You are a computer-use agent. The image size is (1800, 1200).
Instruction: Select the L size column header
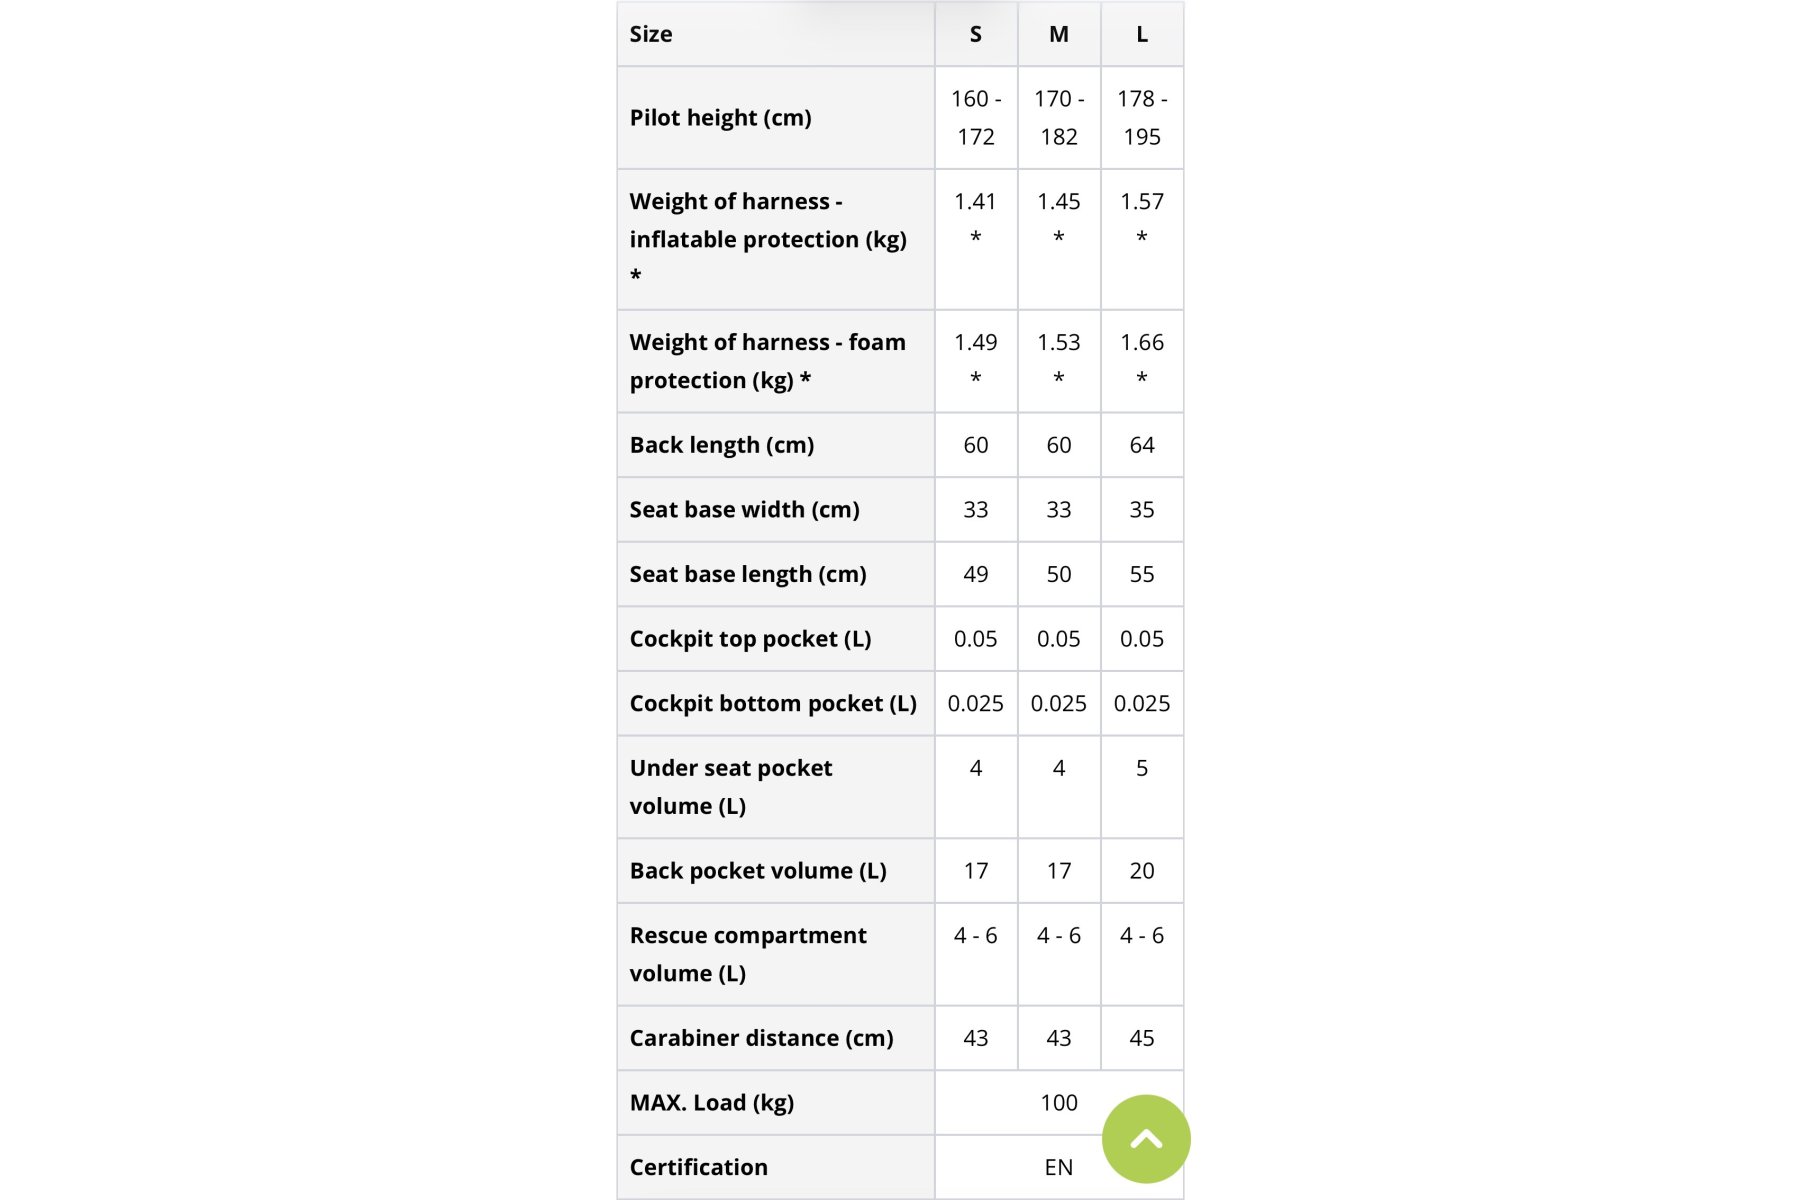(x=1142, y=34)
